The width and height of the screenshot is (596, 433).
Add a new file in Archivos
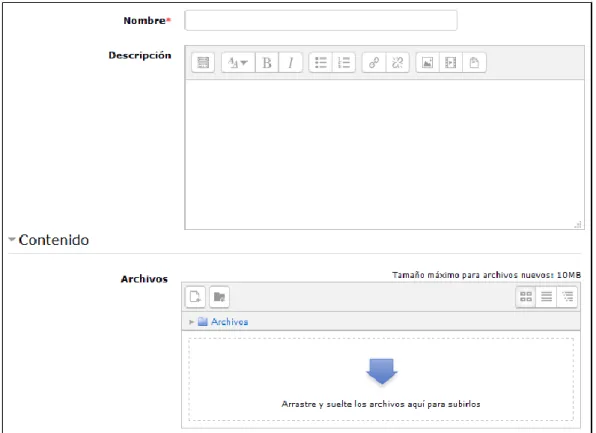195,297
